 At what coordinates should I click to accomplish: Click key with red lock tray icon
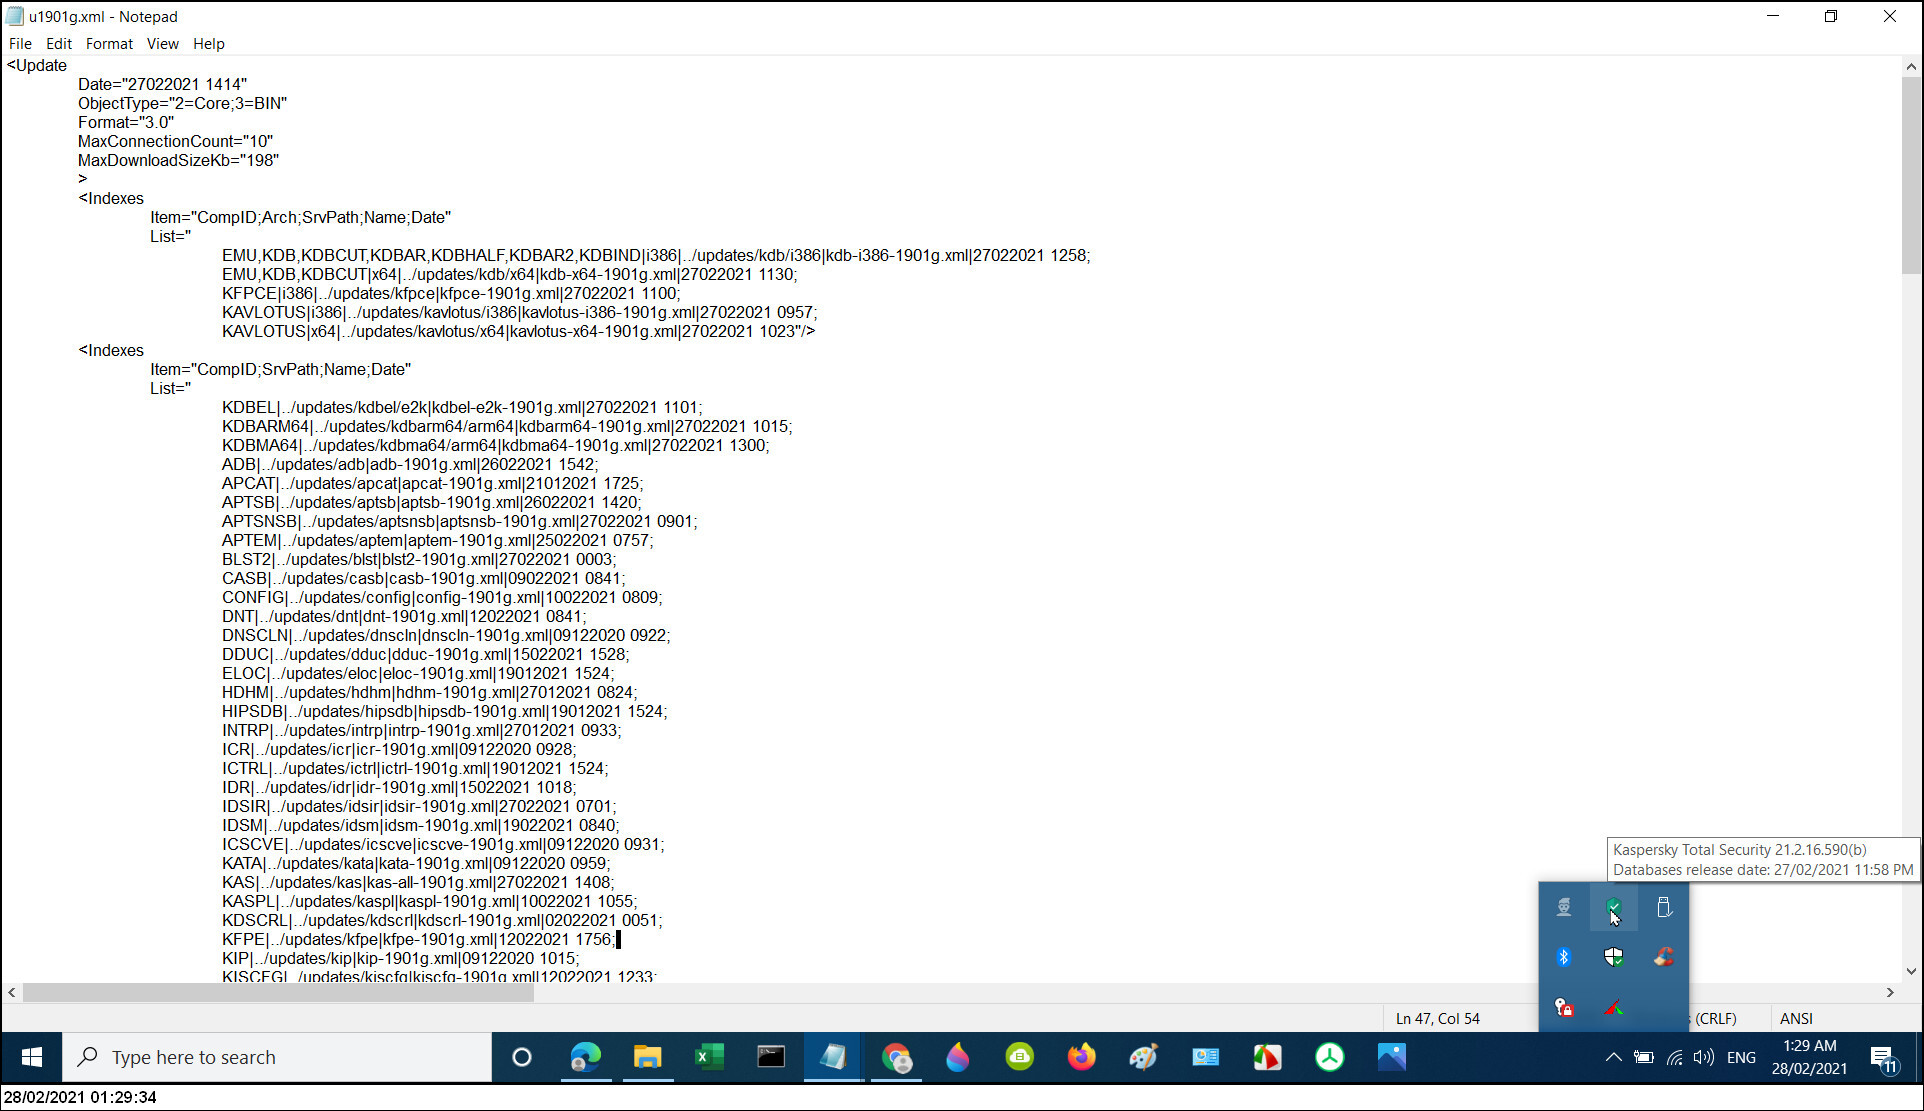[x=1564, y=1007]
